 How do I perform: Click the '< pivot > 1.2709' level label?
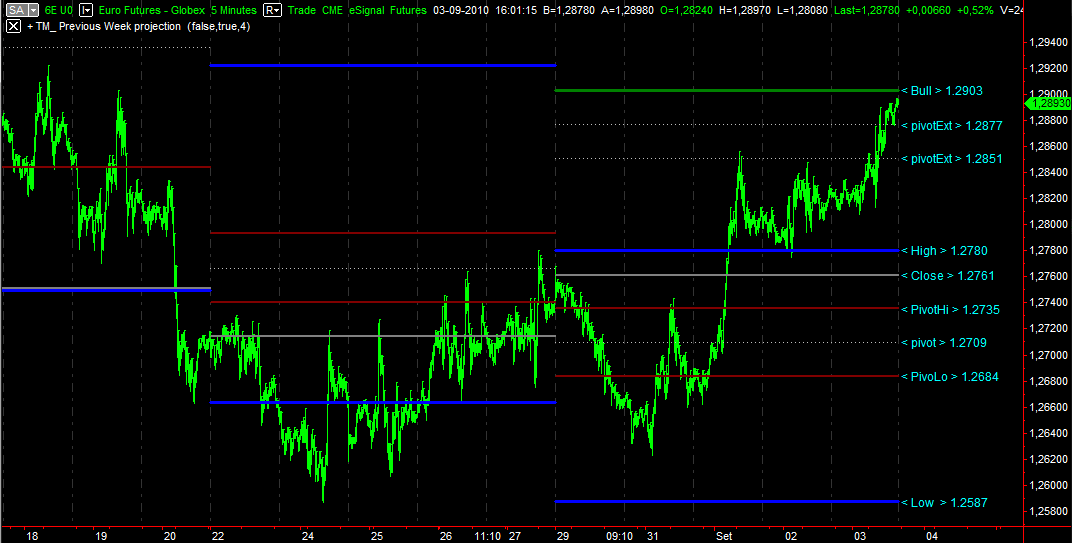[944, 343]
